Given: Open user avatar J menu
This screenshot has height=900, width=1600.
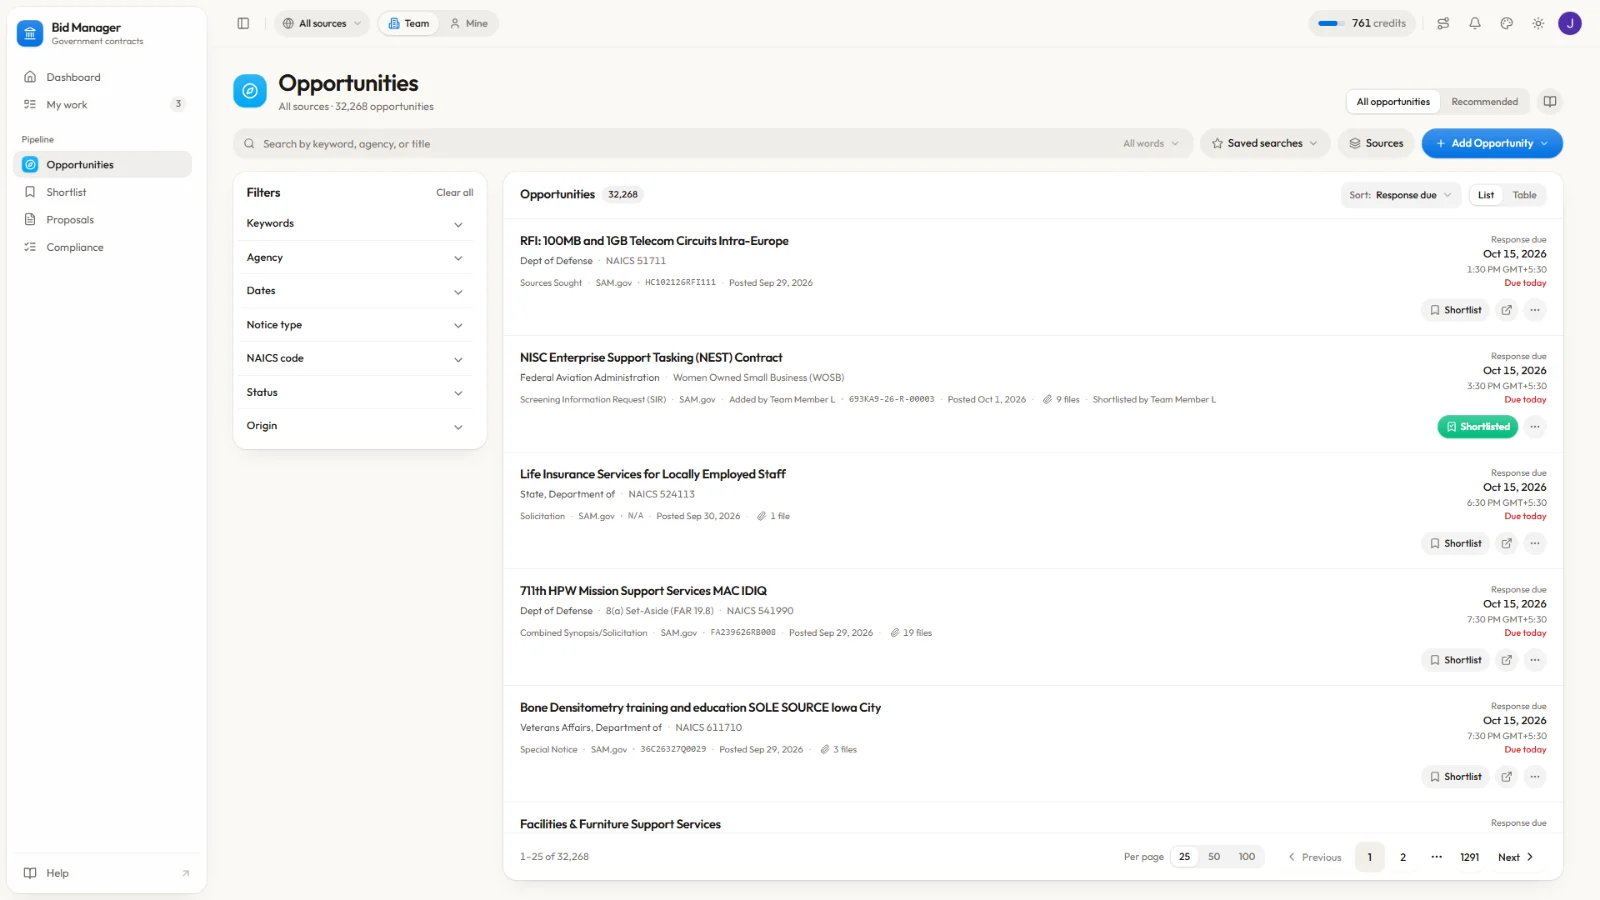Looking at the screenshot, I should [1570, 23].
